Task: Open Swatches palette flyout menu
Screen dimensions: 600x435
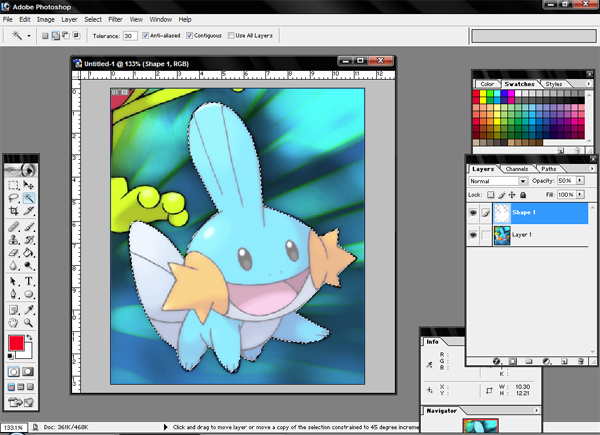Action: 589,83
